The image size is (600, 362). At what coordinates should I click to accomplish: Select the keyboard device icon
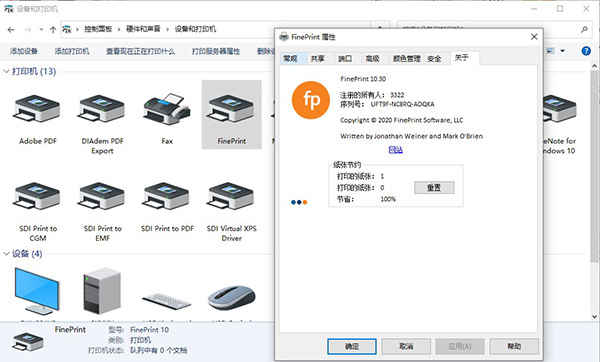[x=167, y=300]
